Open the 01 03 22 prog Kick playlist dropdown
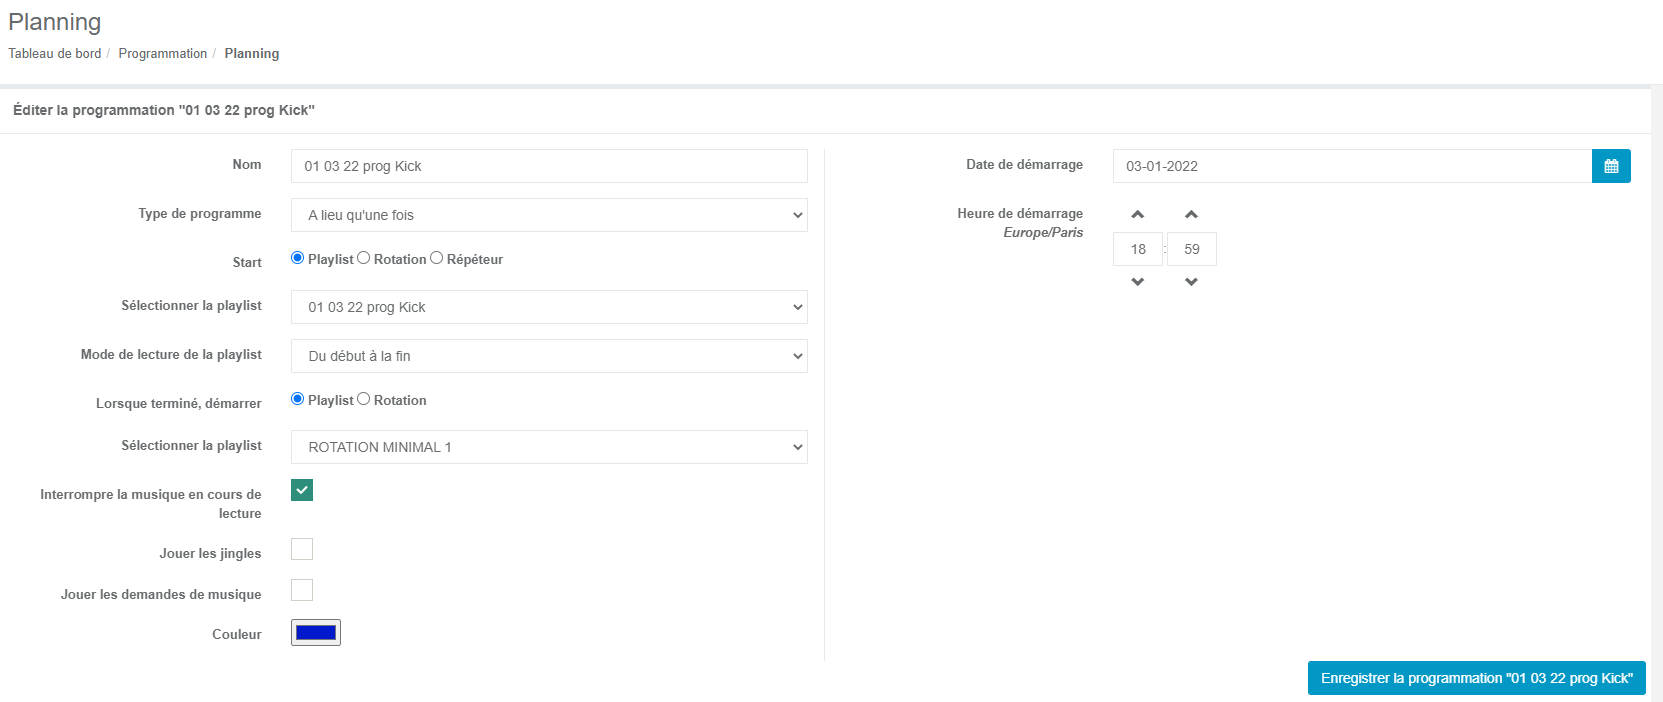The image size is (1663, 702). tap(549, 307)
